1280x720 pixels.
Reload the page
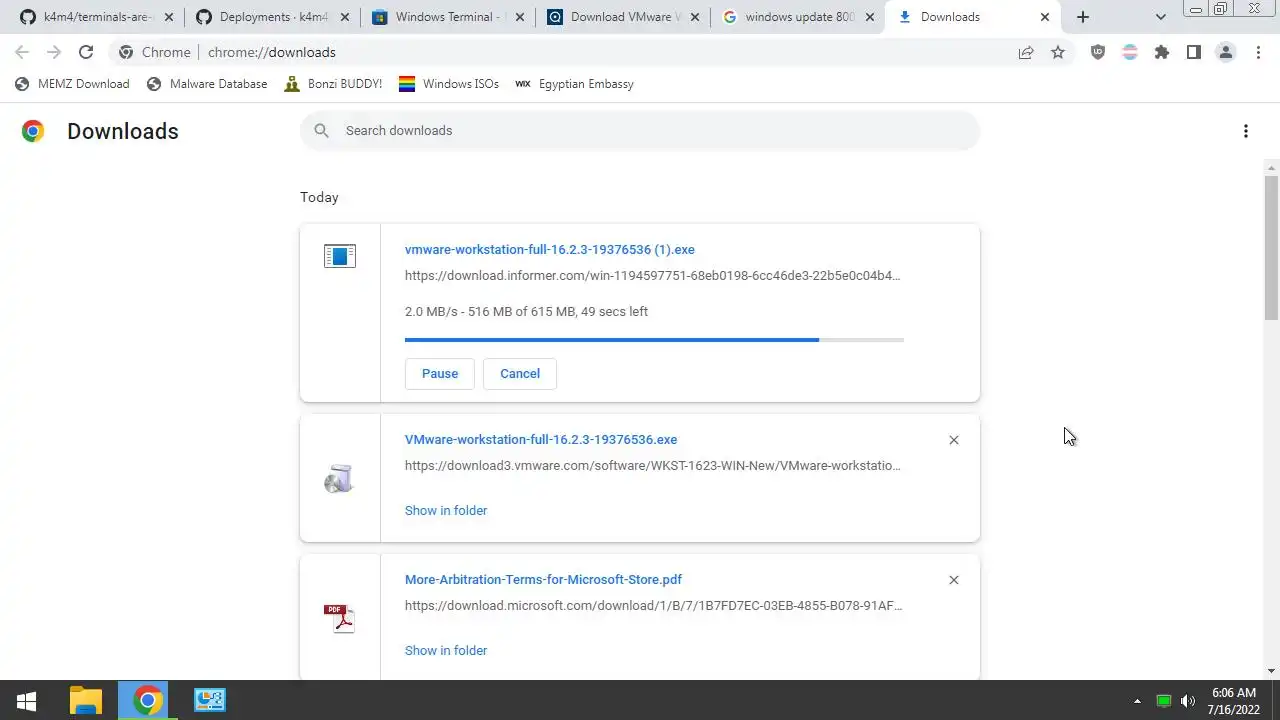[x=86, y=52]
